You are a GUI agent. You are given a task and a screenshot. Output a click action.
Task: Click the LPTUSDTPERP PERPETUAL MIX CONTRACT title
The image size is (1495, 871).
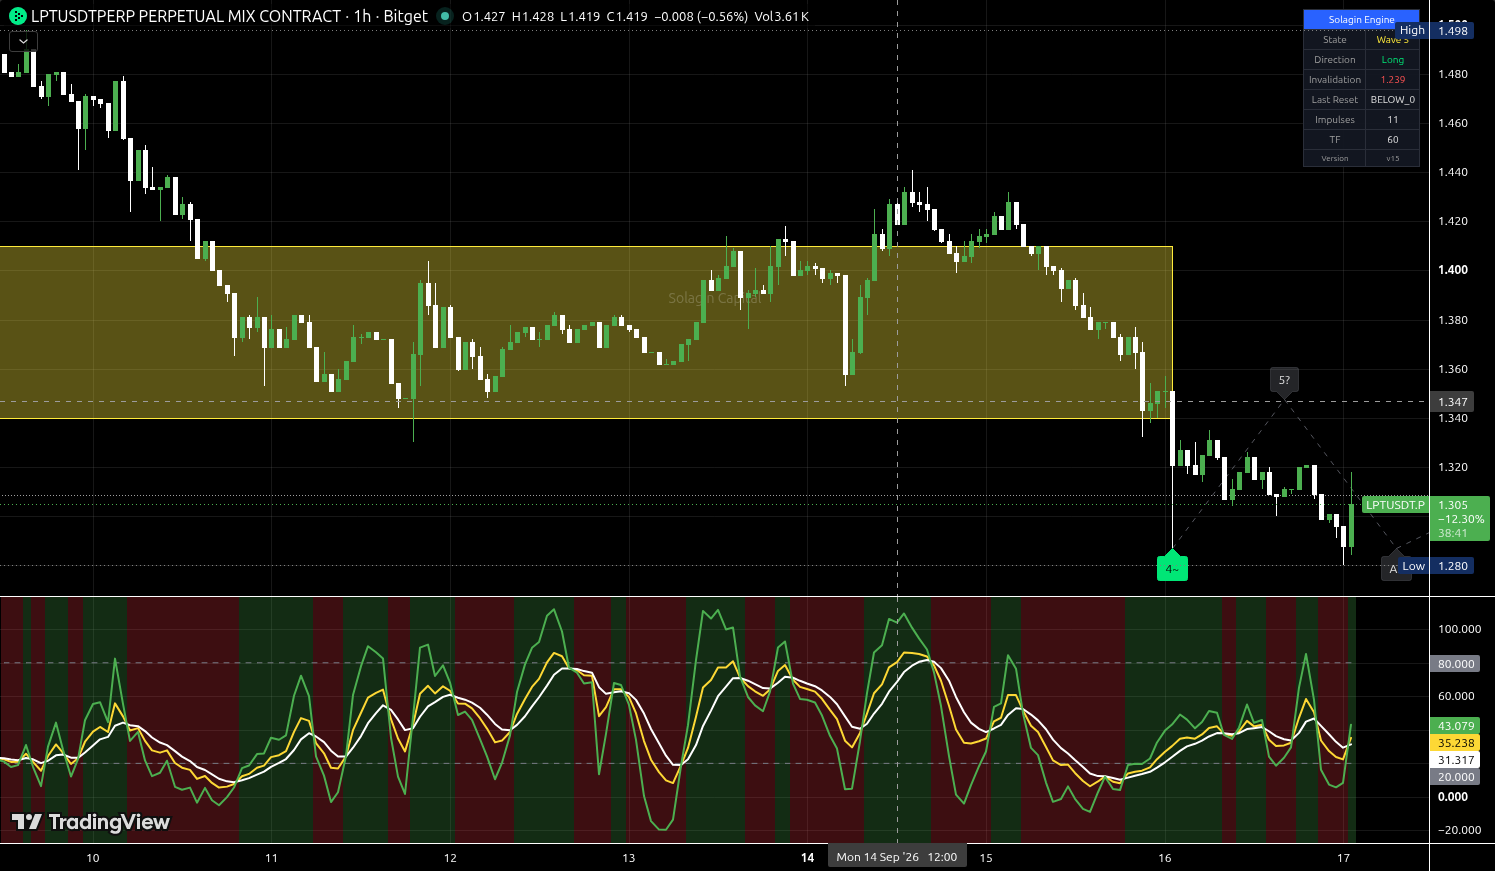(x=186, y=16)
